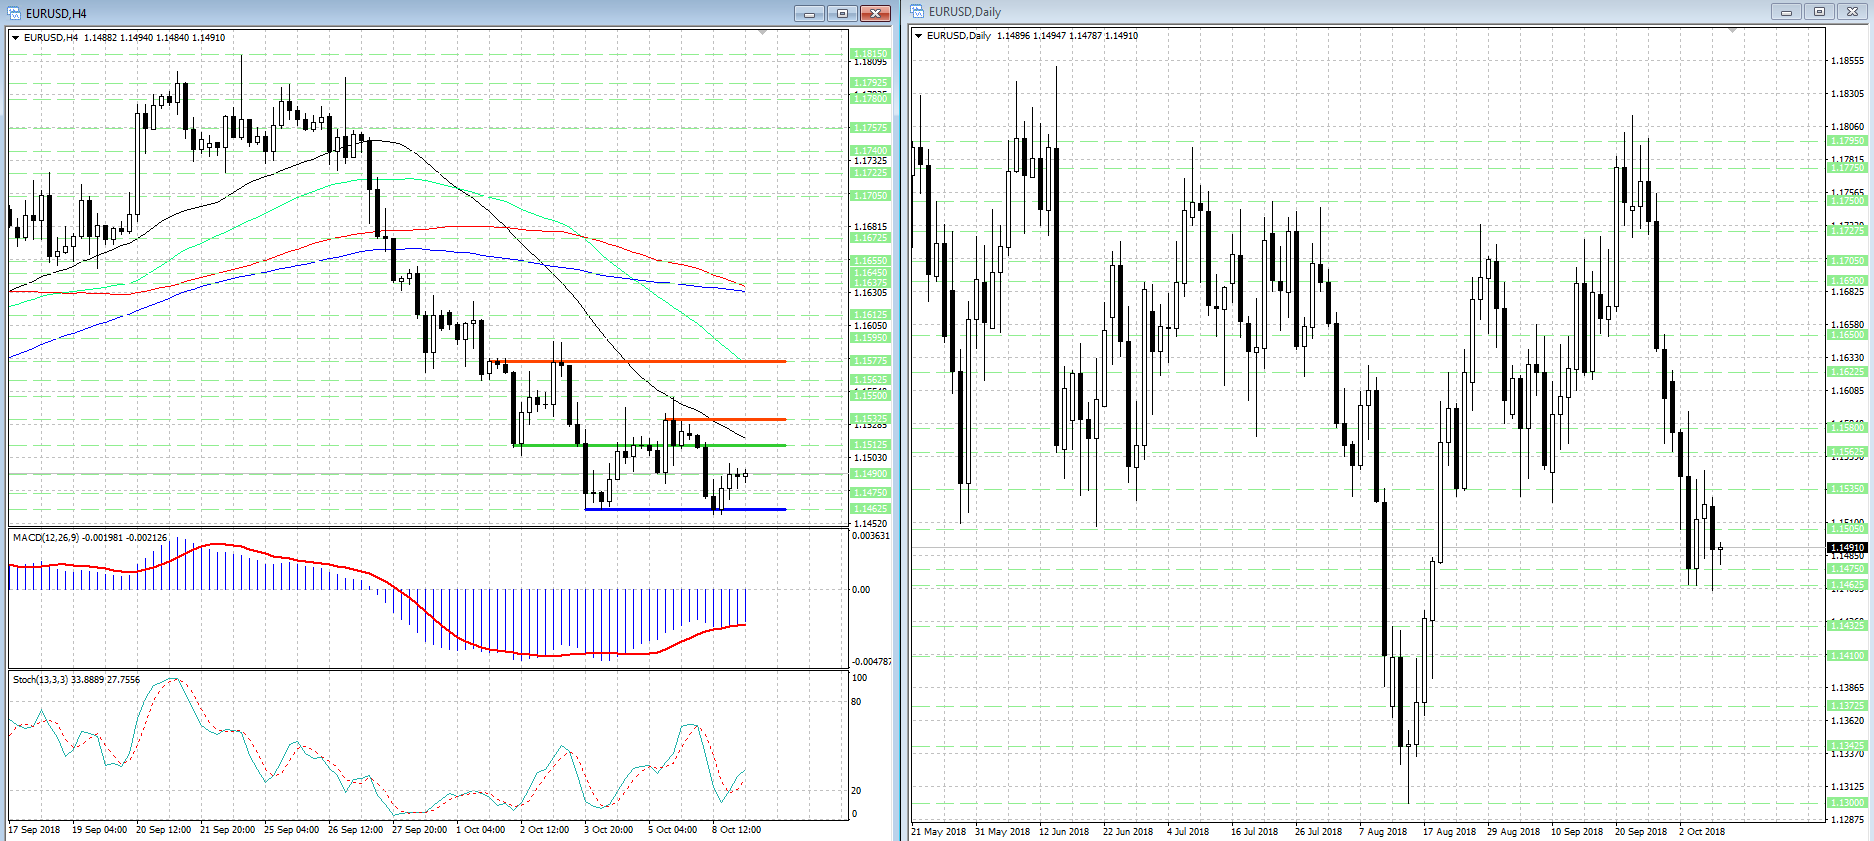1874x841 pixels.
Task: Maximize the EURUSD,H4 chart window
Action: coord(842,13)
